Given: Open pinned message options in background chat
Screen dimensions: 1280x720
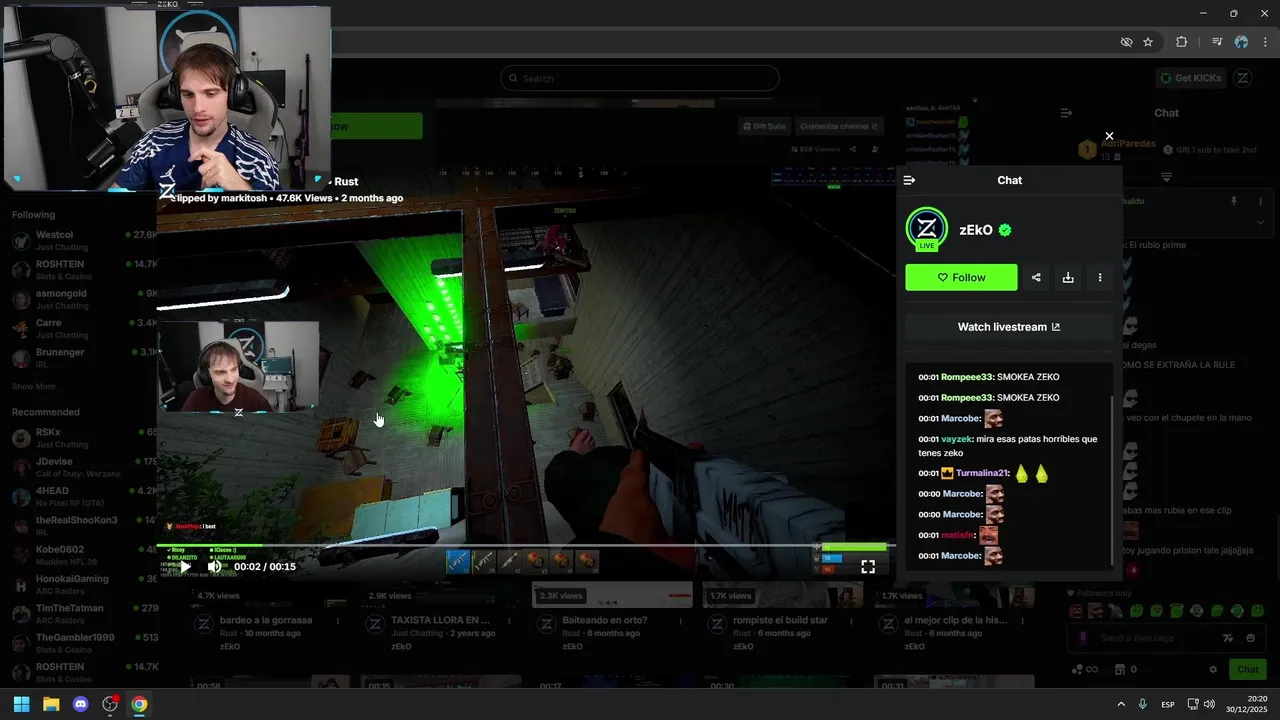Looking at the screenshot, I should [1262, 201].
